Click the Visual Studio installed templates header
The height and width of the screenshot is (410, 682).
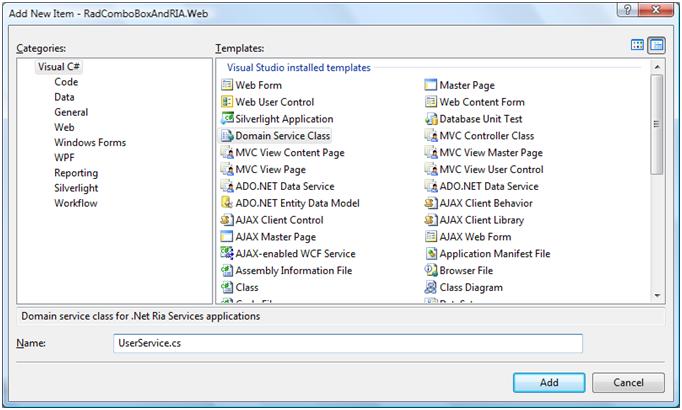(x=299, y=67)
